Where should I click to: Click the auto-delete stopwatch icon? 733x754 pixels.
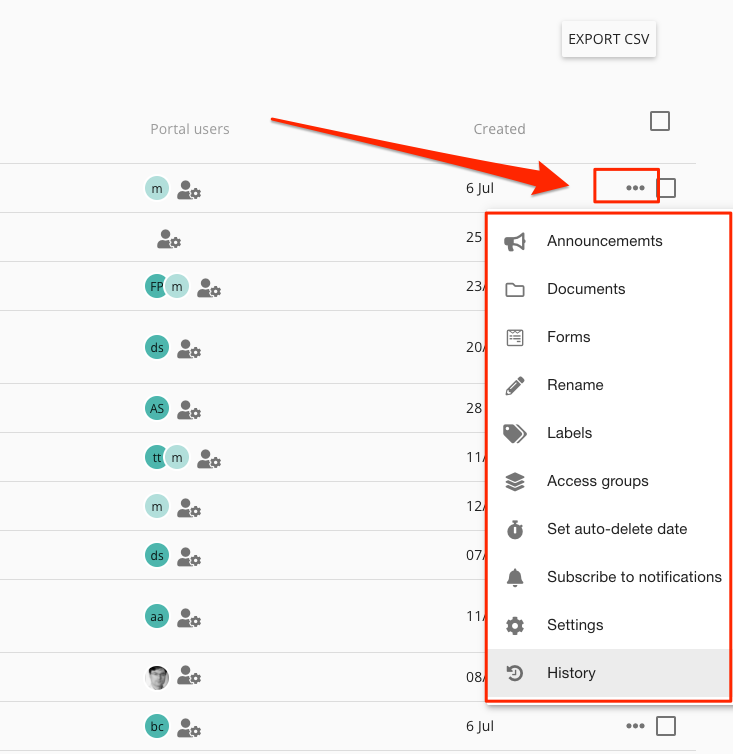tap(515, 529)
